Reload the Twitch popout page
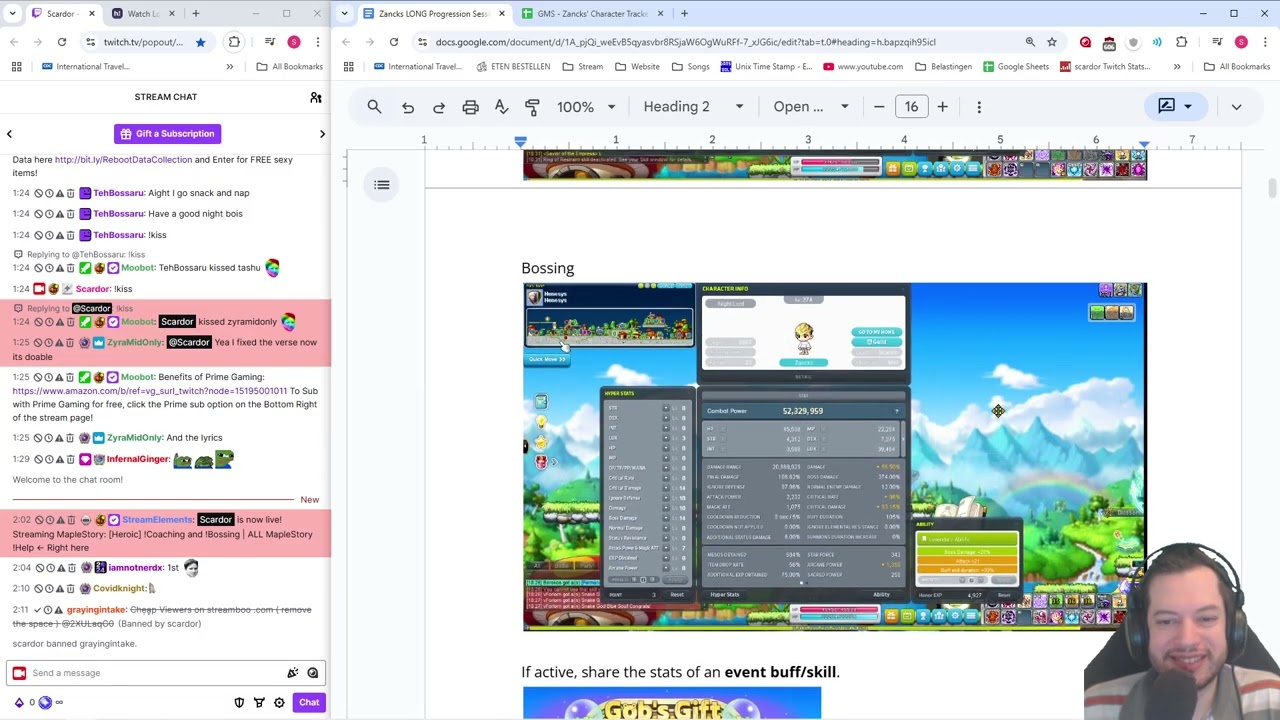The image size is (1280, 720). [62, 42]
